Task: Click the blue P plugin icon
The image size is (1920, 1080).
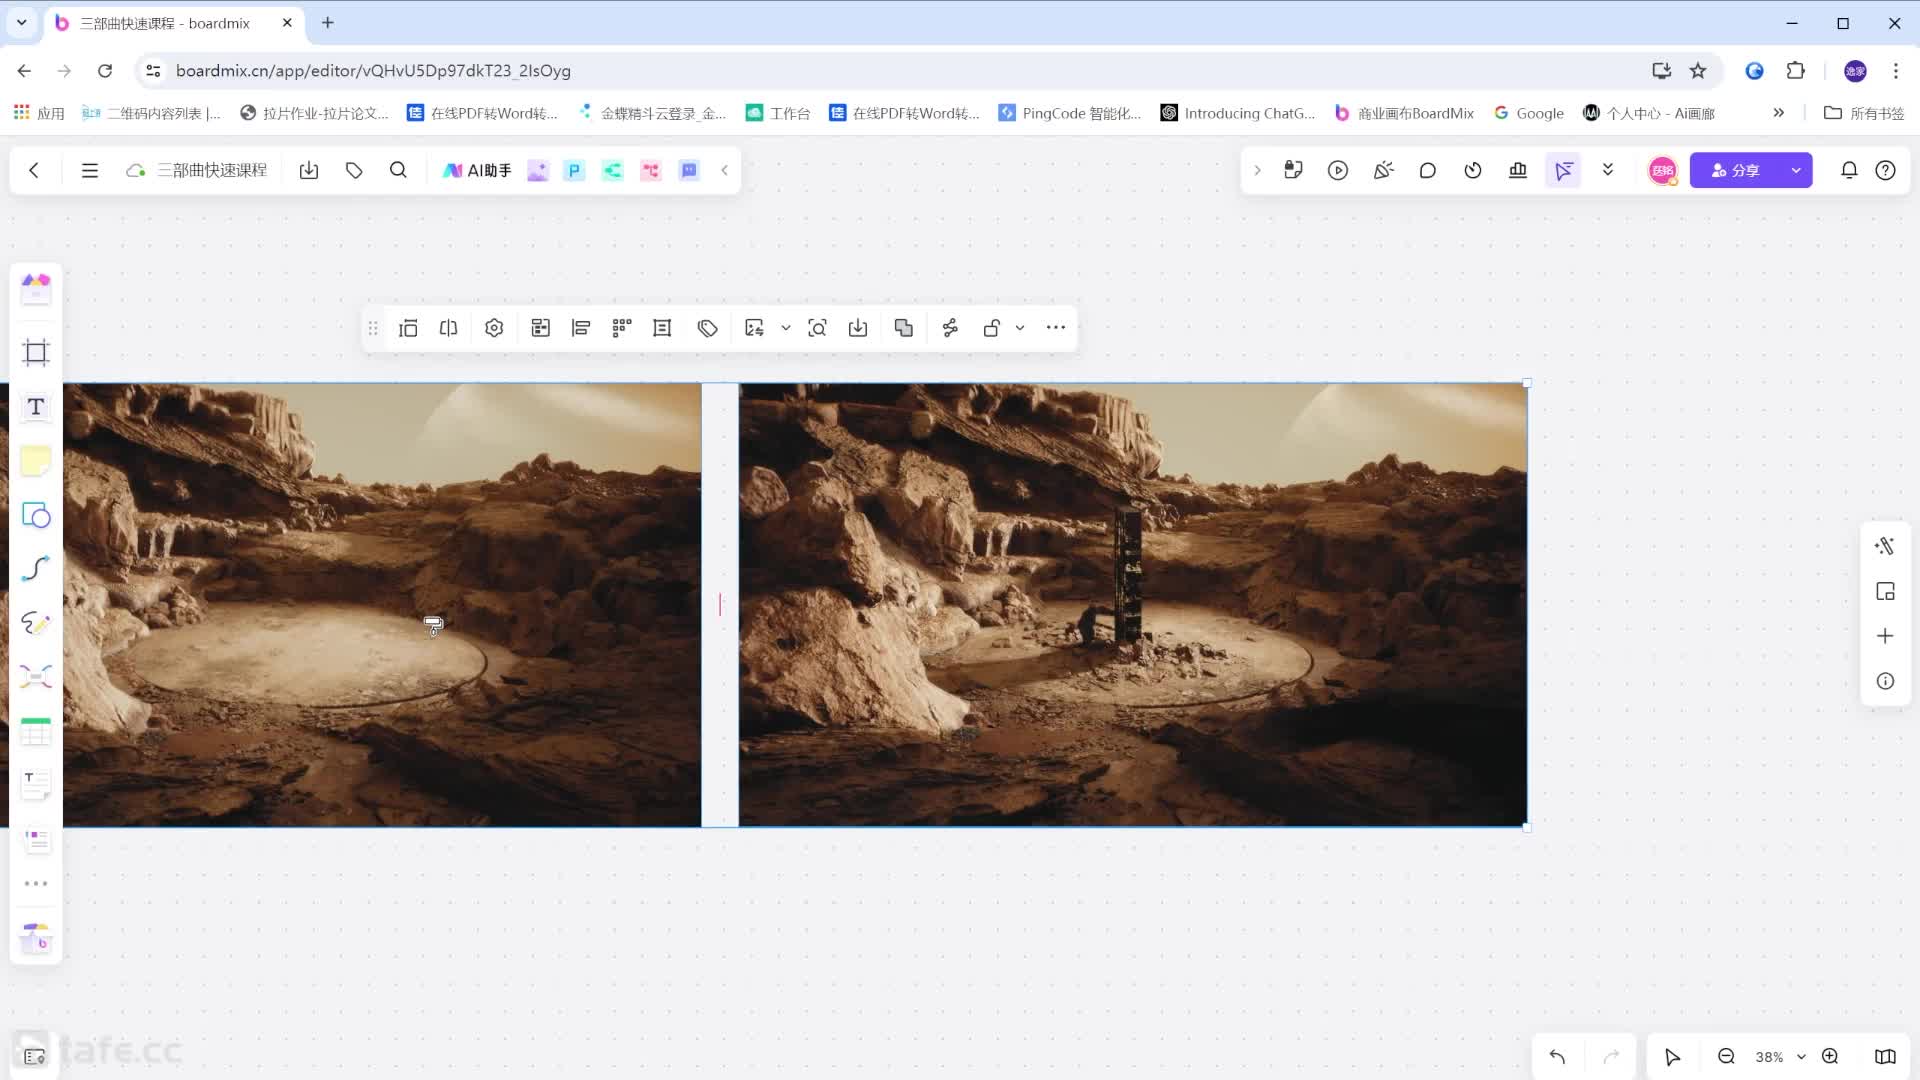Action: point(574,171)
